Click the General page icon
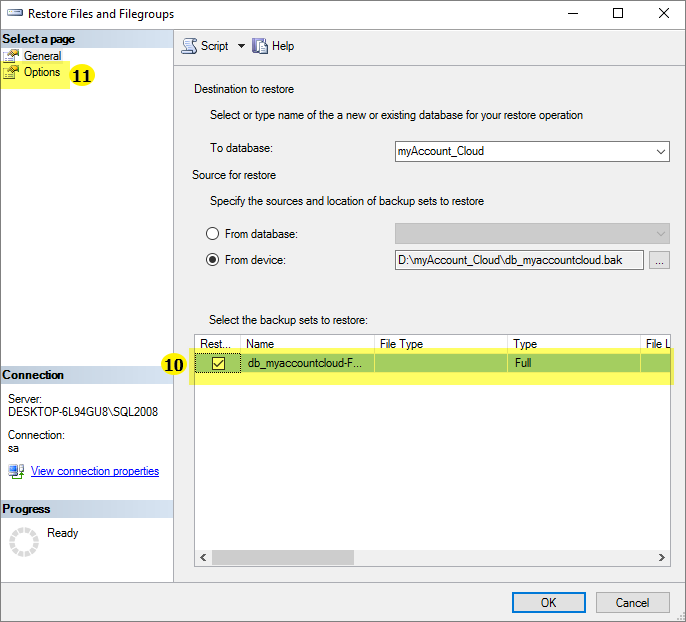The width and height of the screenshot is (686, 622). tap(11, 56)
